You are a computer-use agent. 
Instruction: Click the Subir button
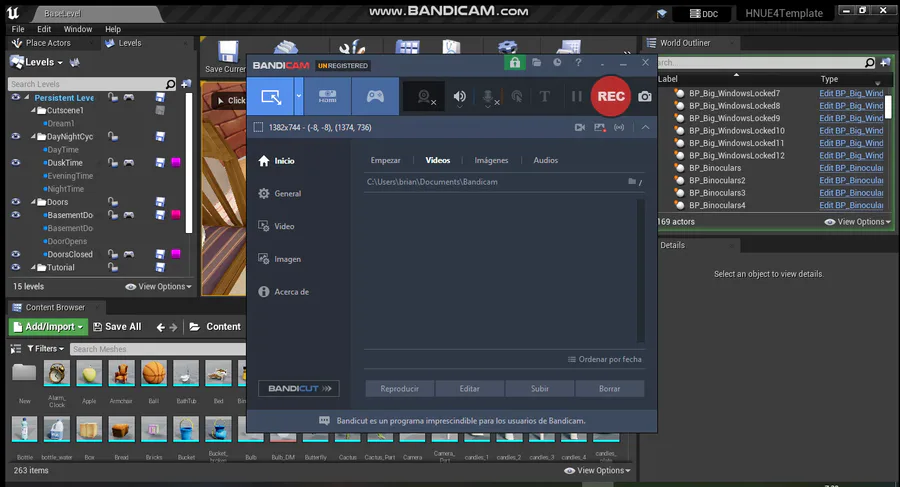coord(540,389)
